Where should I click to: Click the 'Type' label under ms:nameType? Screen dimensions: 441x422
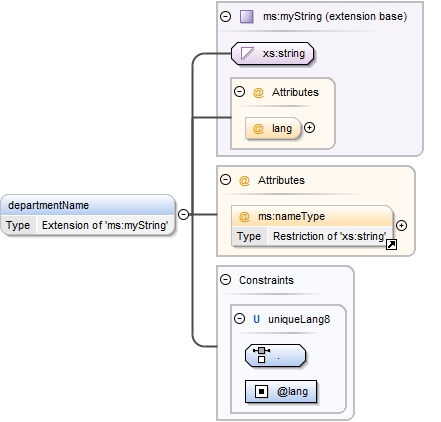[249, 236]
